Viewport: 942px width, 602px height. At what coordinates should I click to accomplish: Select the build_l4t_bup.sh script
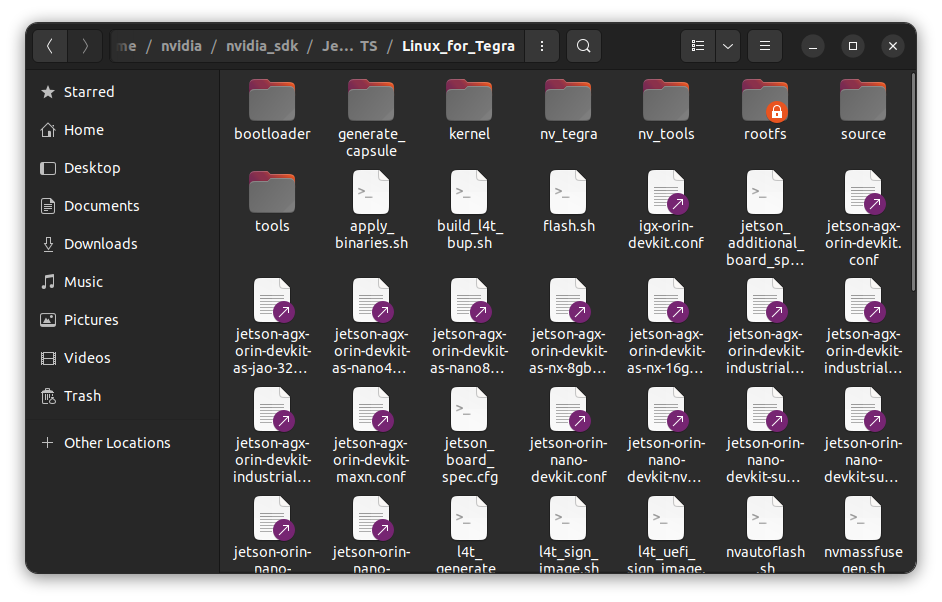[x=469, y=211]
